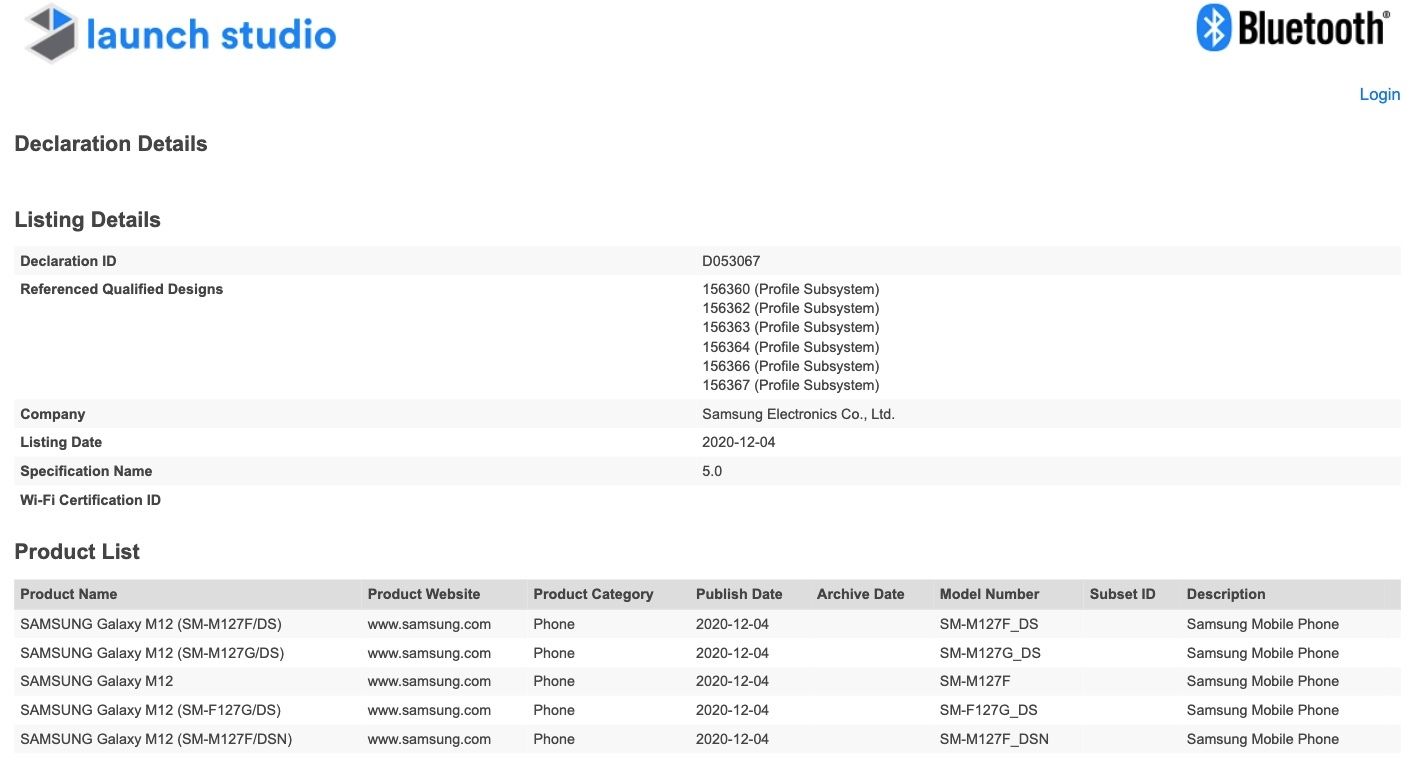This screenshot has width=1415, height=782.
Task: Click the Bluetooth logo icon
Action: [1213, 28]
